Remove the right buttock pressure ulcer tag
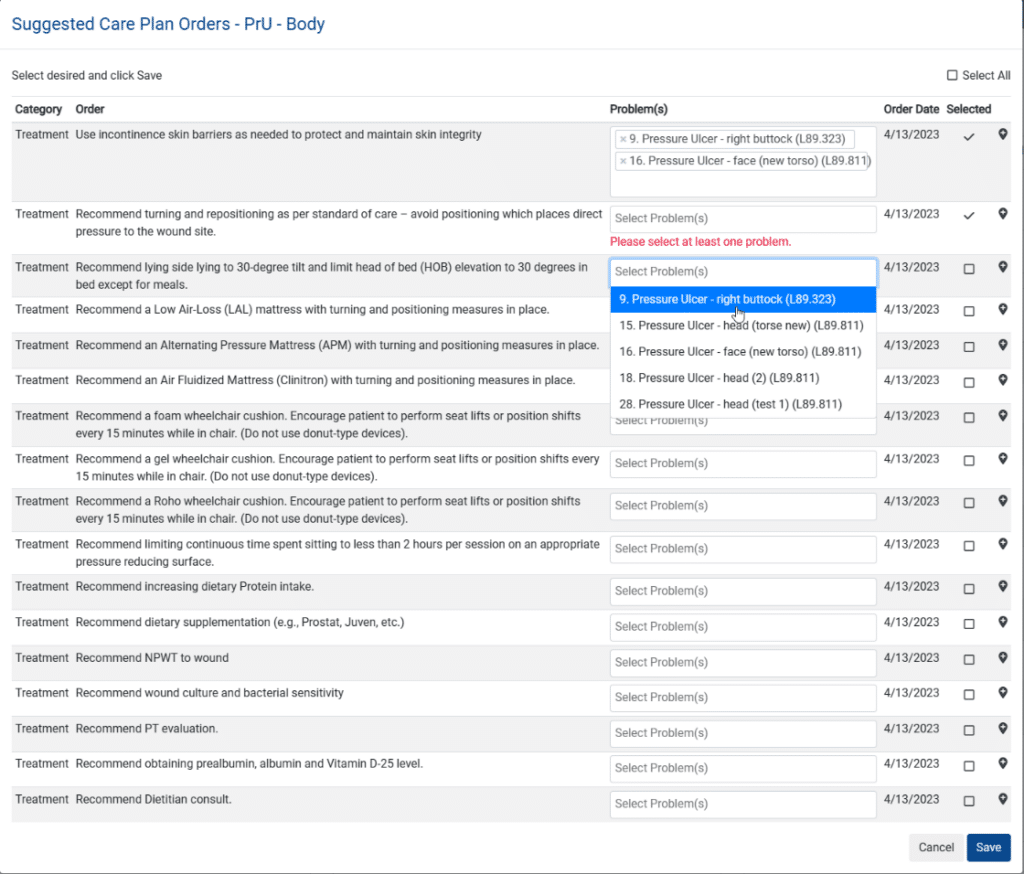The image size is (1024, 874). 623,139
